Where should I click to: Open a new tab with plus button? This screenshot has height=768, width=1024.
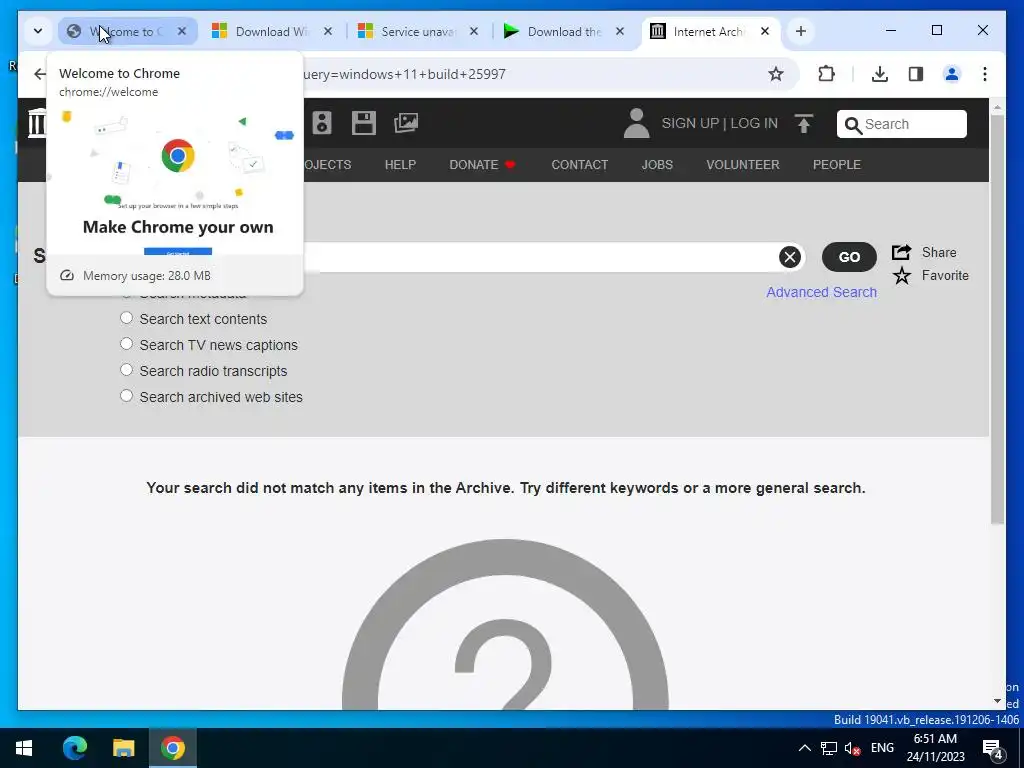coord(801,31)
